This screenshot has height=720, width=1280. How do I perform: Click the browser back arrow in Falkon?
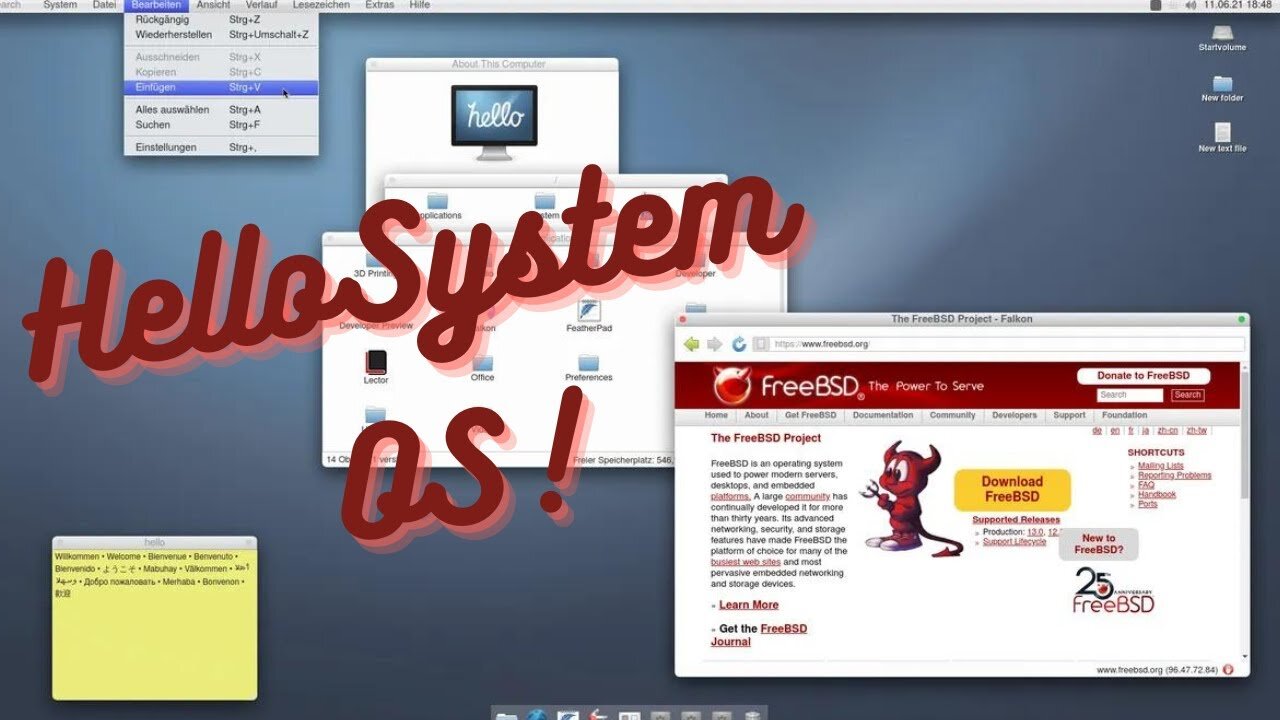point(691,342)
